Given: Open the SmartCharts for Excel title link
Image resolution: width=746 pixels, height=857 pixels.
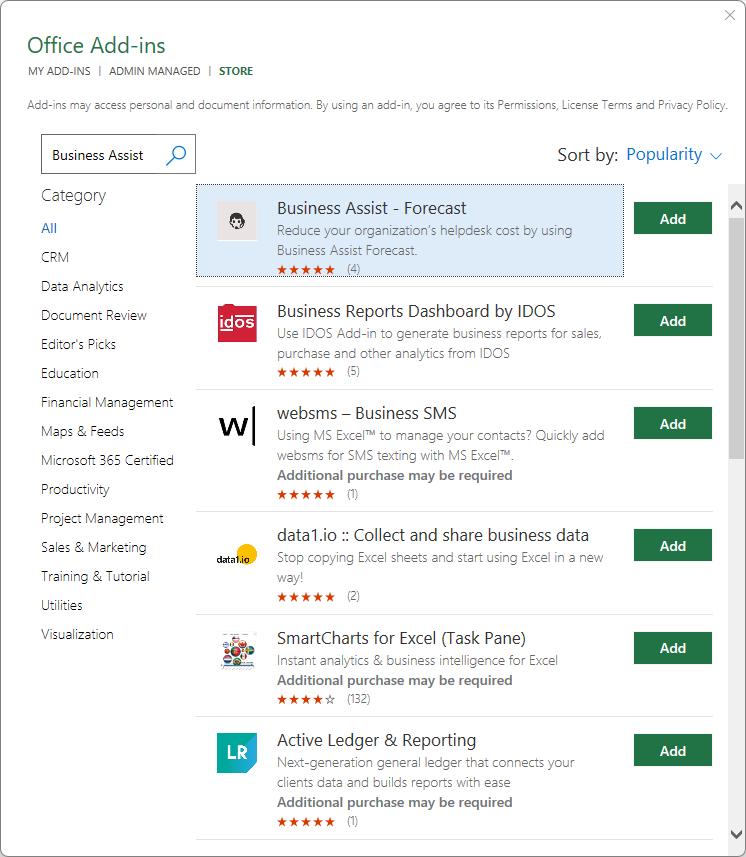Looking at the screenshot, I should [401, 638].
